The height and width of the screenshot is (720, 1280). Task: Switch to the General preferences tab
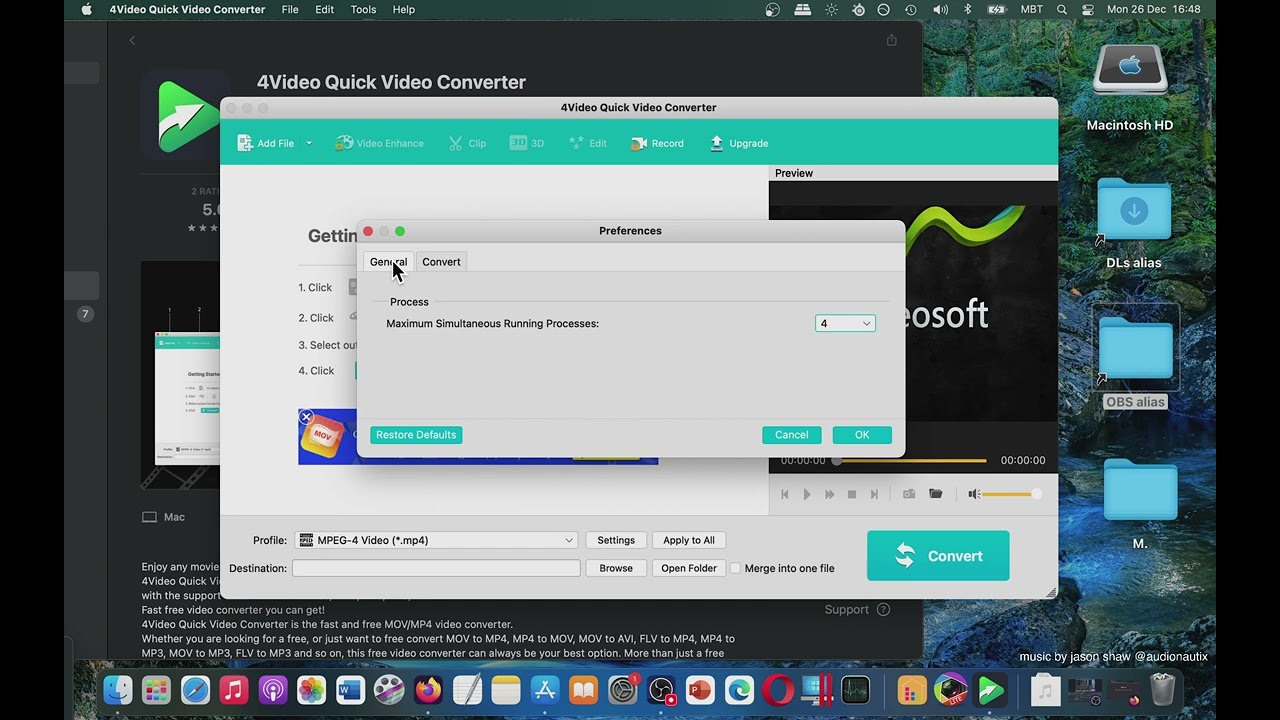(388, 262)
